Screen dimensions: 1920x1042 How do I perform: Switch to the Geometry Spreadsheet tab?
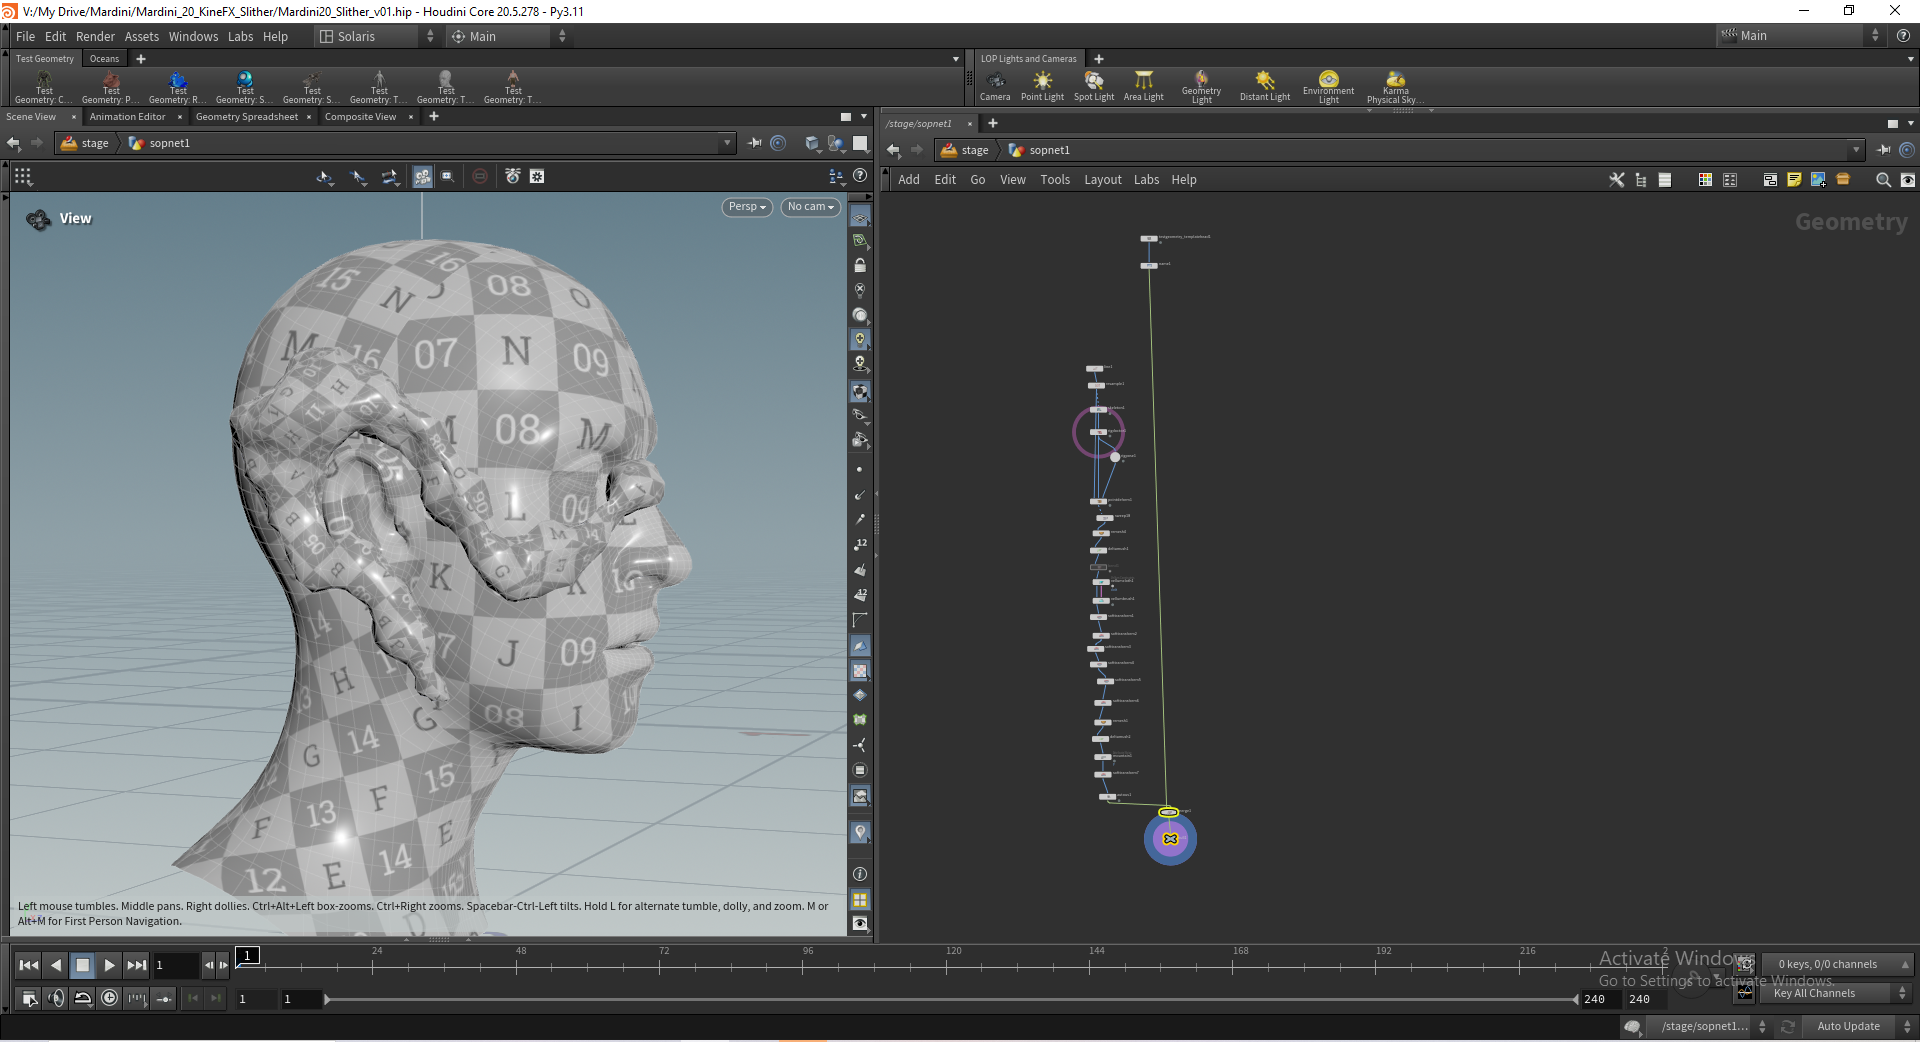[x=247, y=117]
